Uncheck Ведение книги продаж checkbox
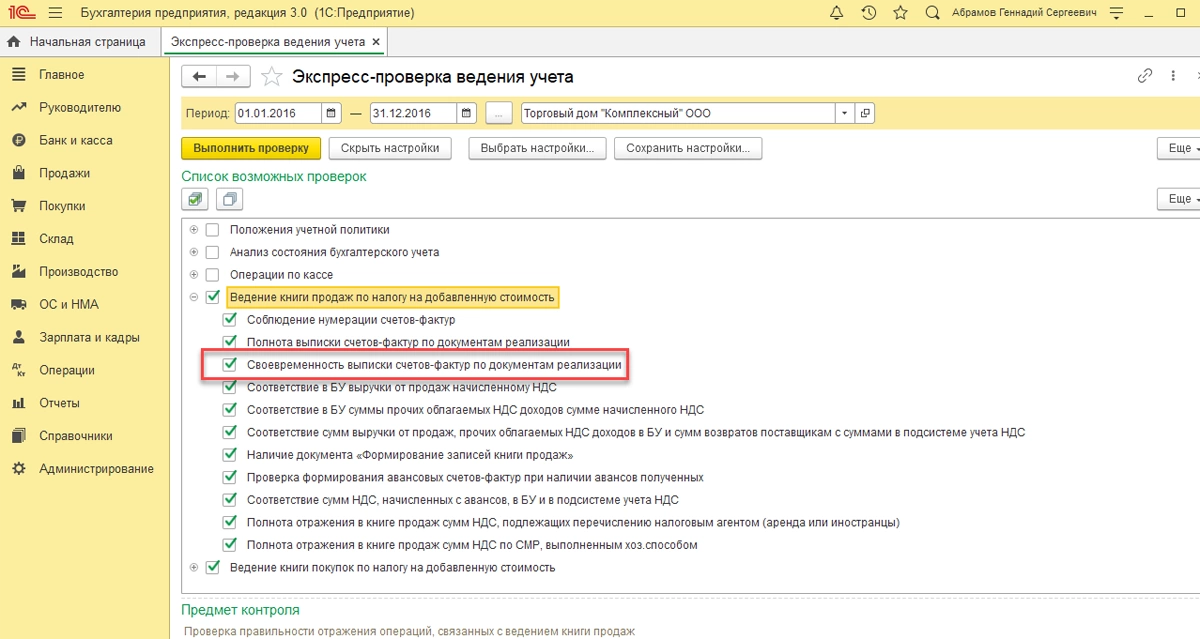The height and width of the screenshot is (639, 1200). tap(212, 297)
